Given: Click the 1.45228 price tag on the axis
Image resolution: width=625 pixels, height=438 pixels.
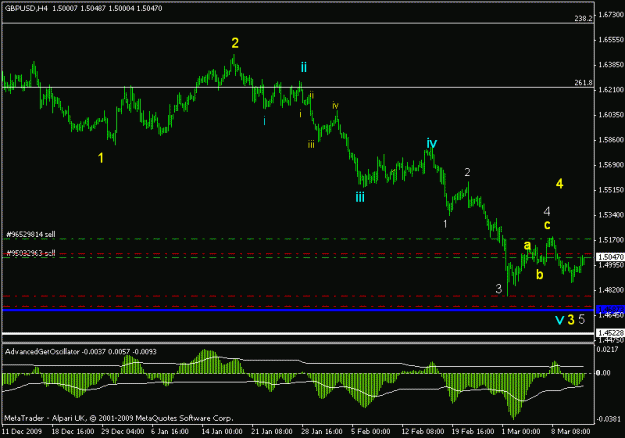Looking at the screenshot, I should pos(610,332).
